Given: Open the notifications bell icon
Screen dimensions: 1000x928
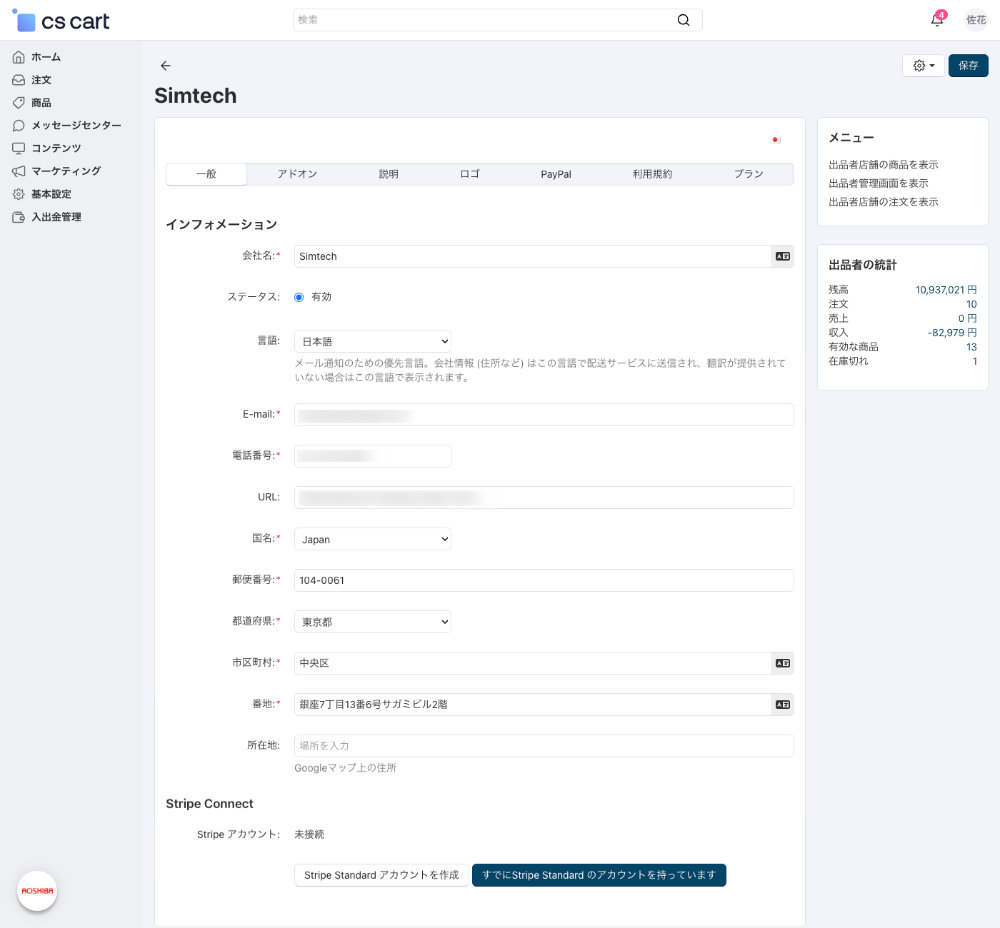Looking at the screenshot, I should coord(937,20).
